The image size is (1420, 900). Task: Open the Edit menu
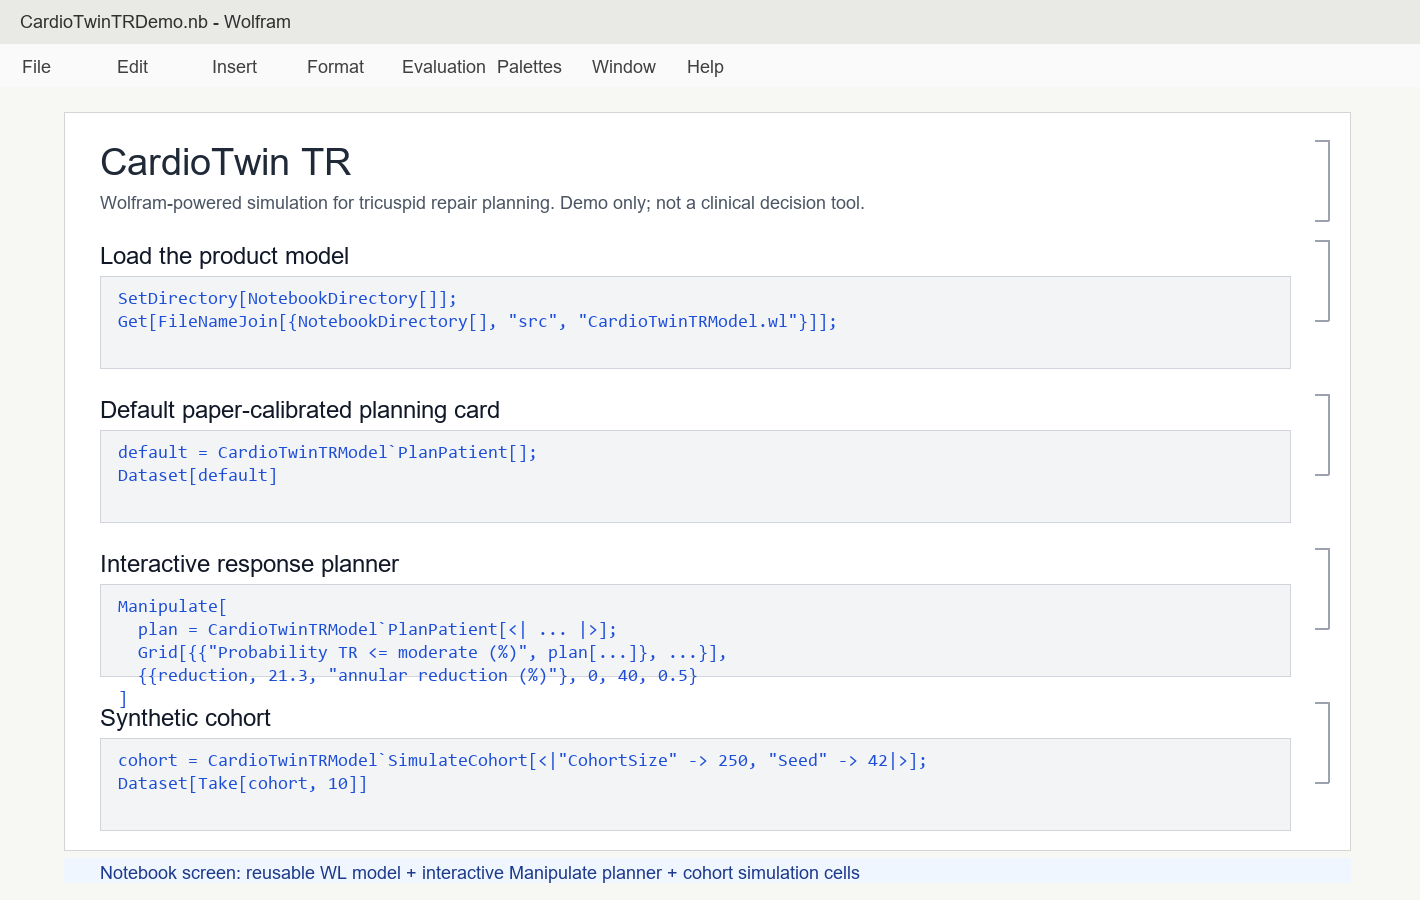[x=132, y=67]
